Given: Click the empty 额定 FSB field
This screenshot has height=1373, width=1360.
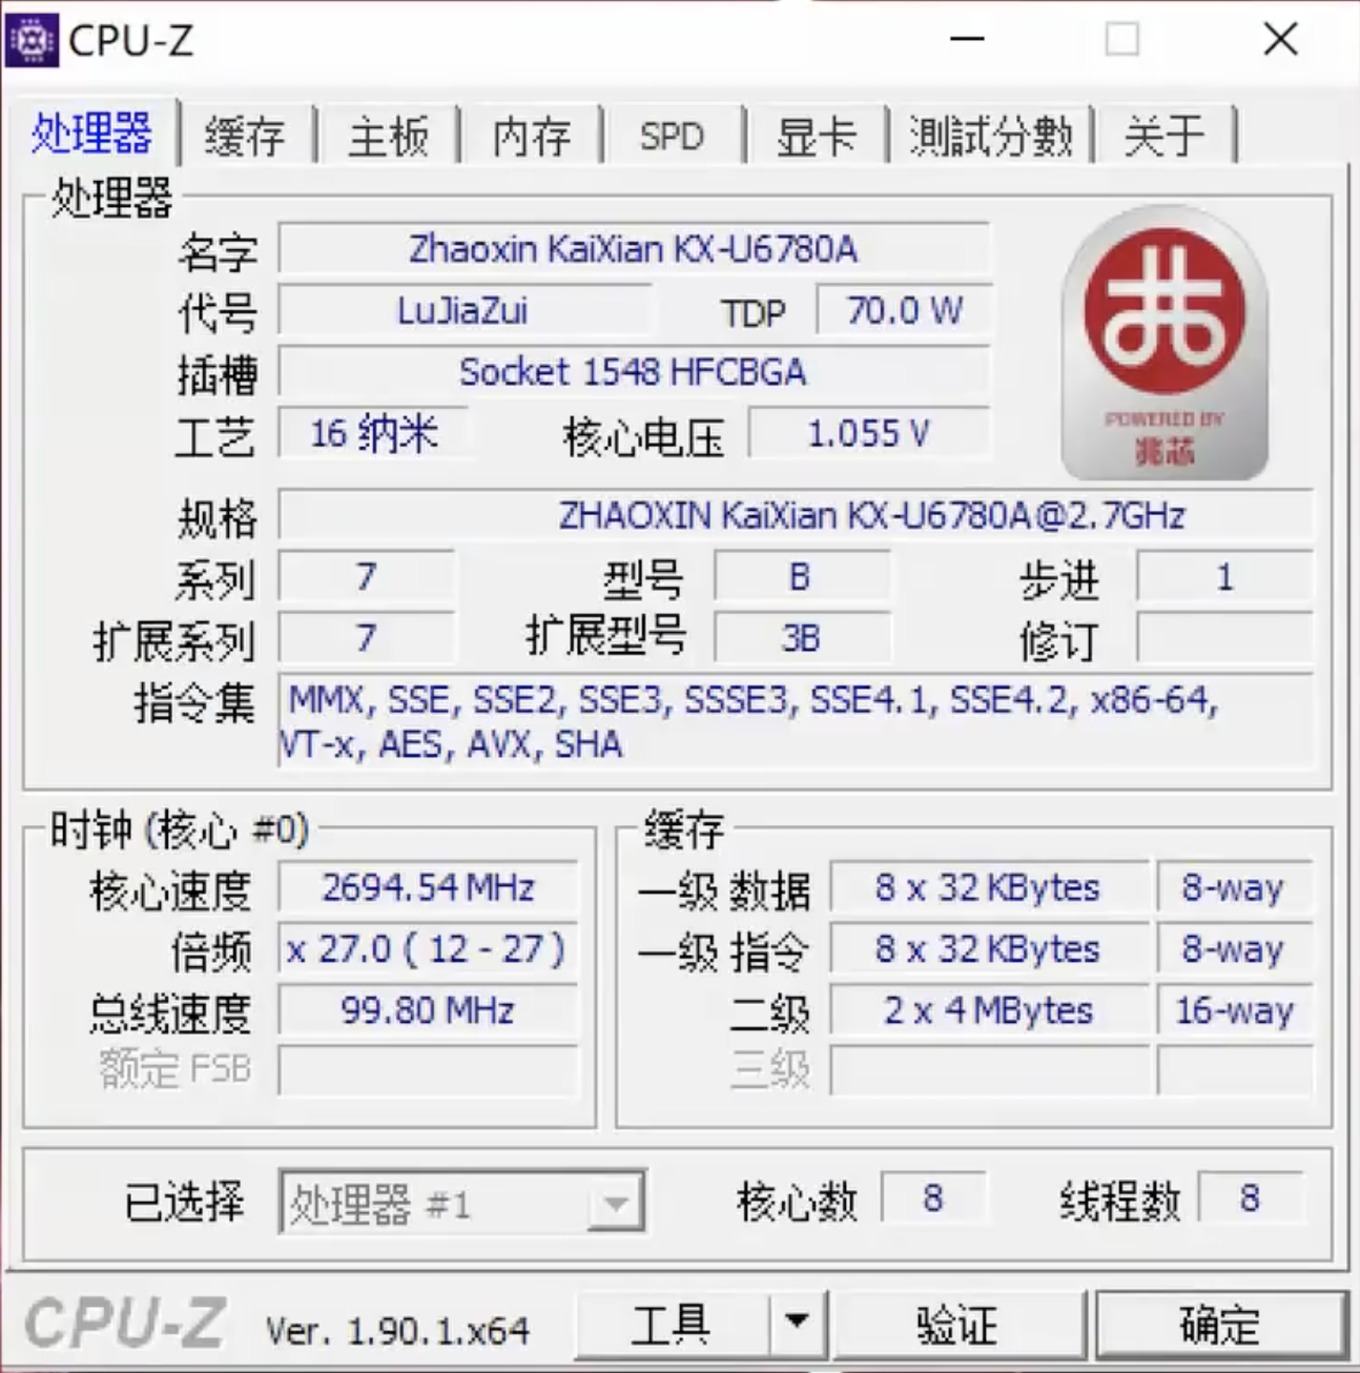Looking at the screenshot, I should [428, 1070].
